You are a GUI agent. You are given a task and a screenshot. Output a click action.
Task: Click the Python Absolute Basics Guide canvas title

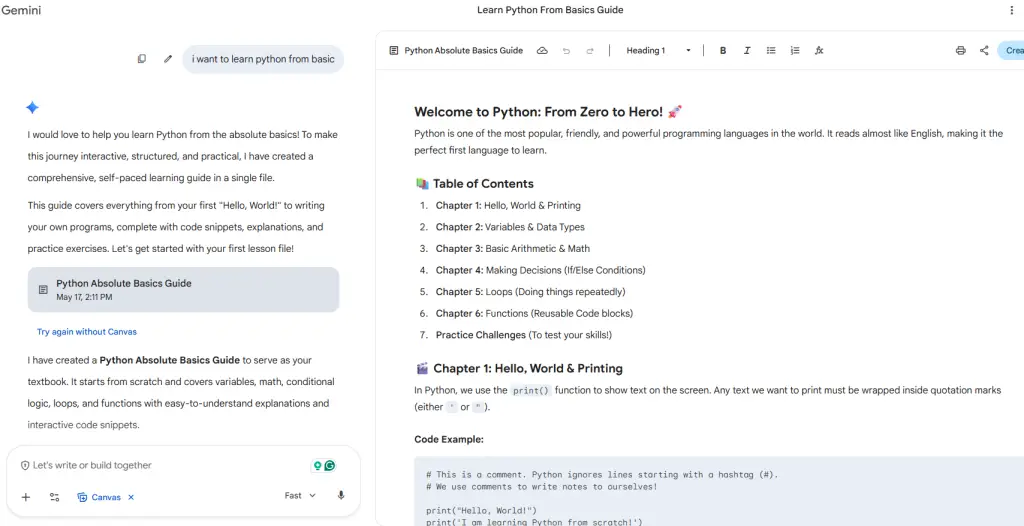point(464,50)
